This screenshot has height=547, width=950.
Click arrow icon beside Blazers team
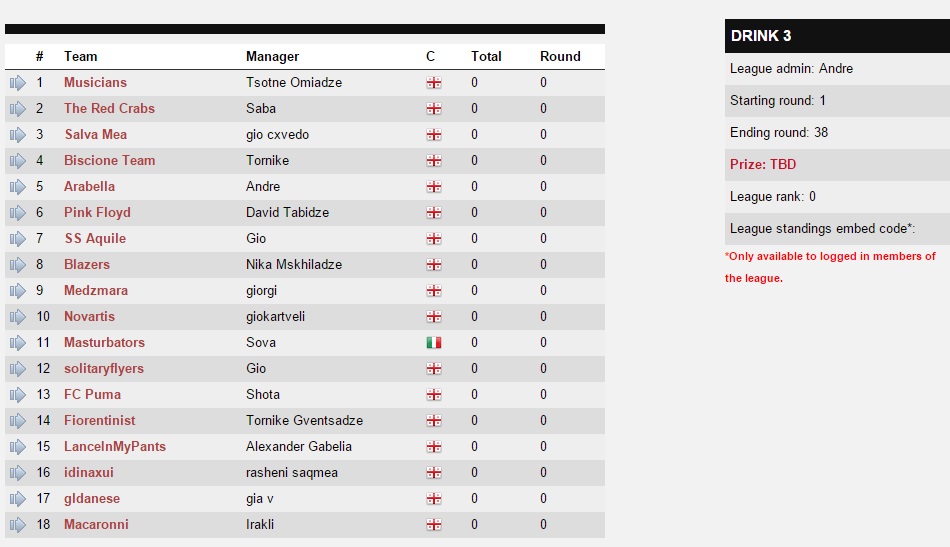(x=18, y=265)
